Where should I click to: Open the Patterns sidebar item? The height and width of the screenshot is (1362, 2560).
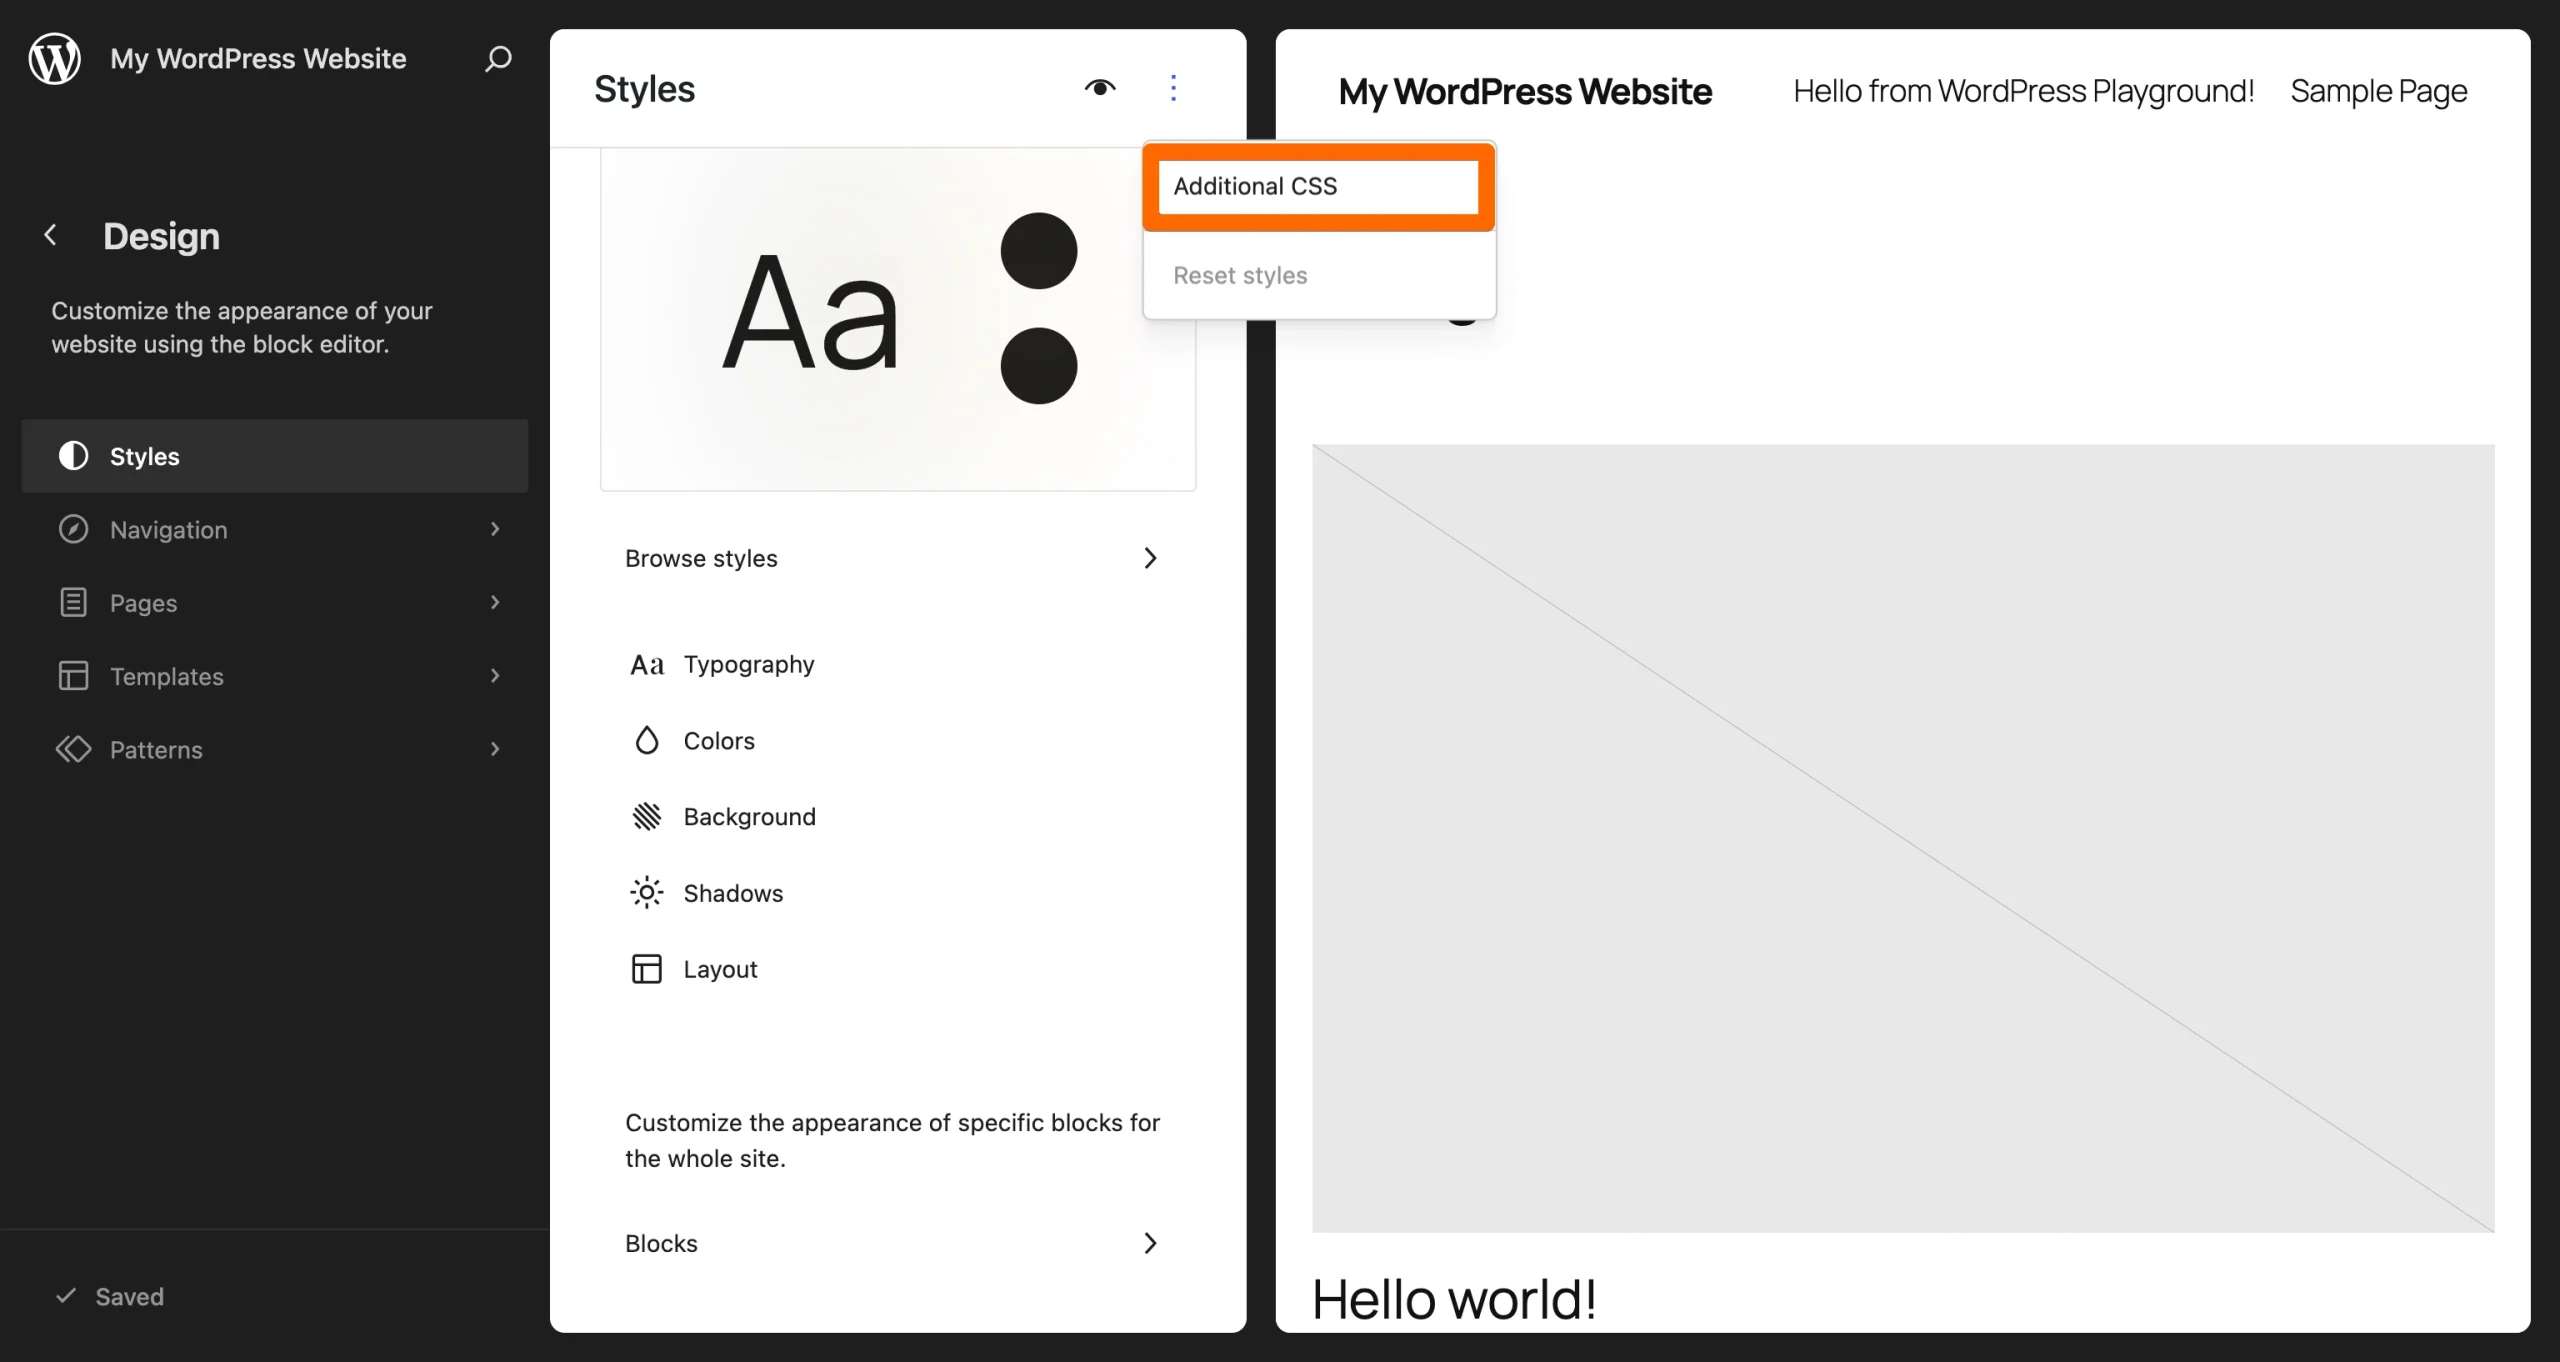[x=275, y=749]
